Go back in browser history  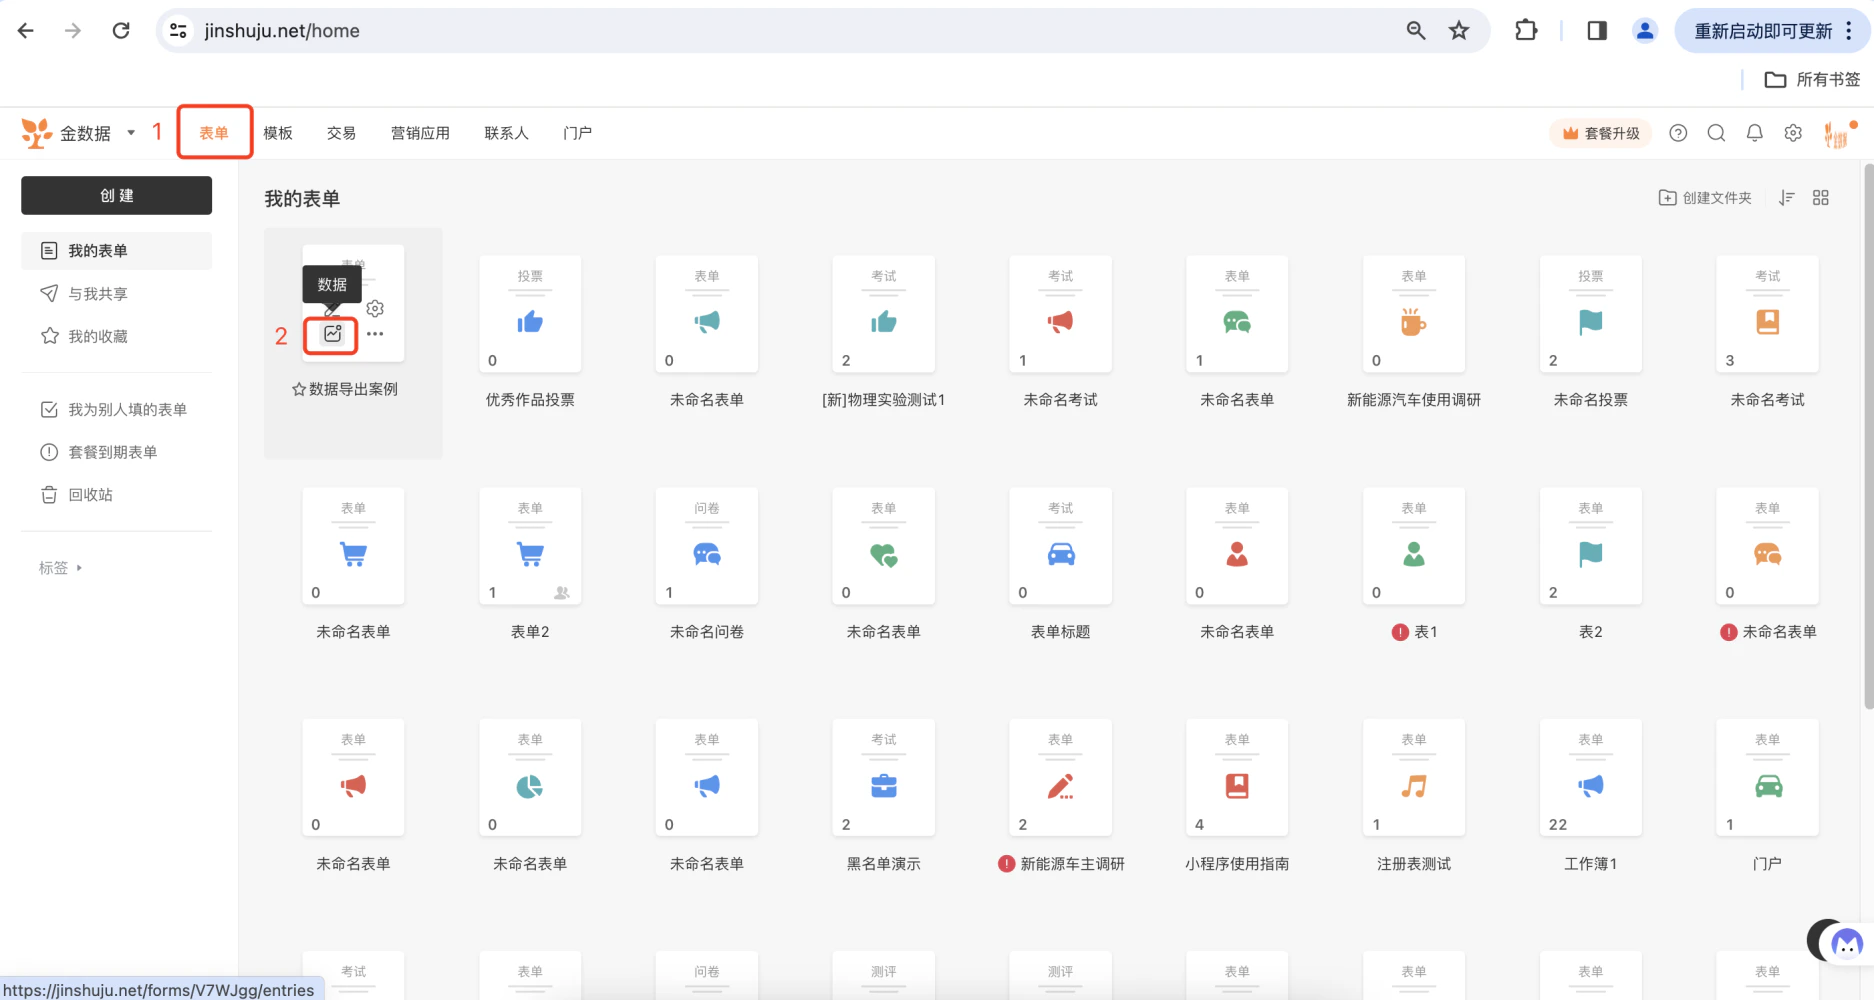pos(26,31)
